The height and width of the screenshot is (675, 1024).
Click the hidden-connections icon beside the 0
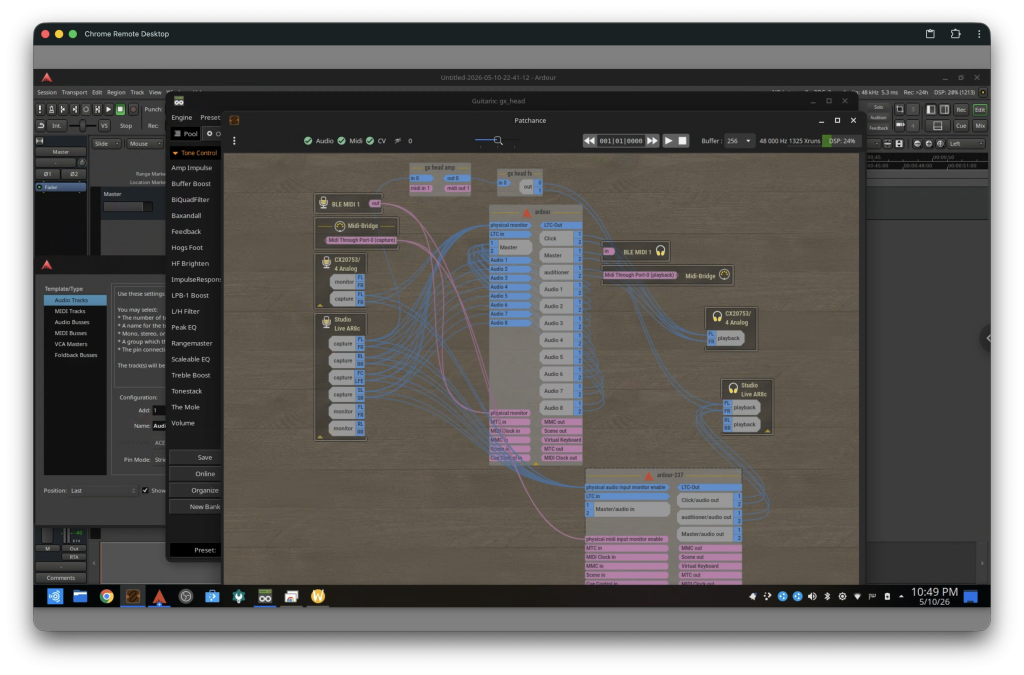(x=398, y=140)
